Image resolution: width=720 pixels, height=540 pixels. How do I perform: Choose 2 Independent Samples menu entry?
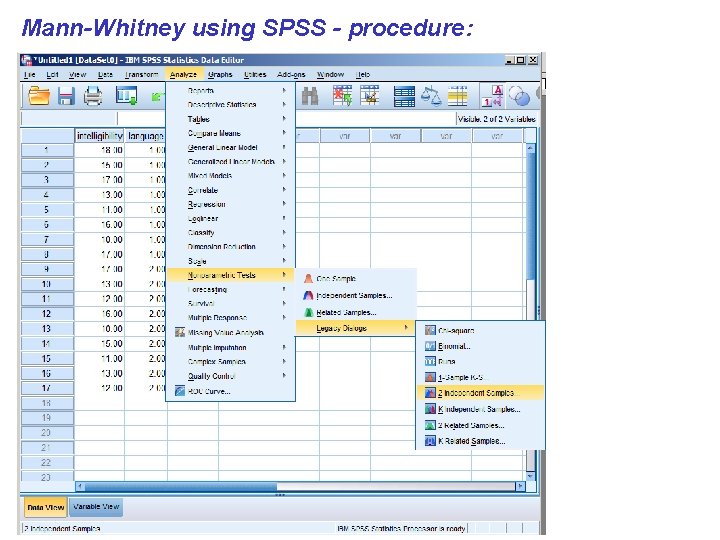click(480, 393)
